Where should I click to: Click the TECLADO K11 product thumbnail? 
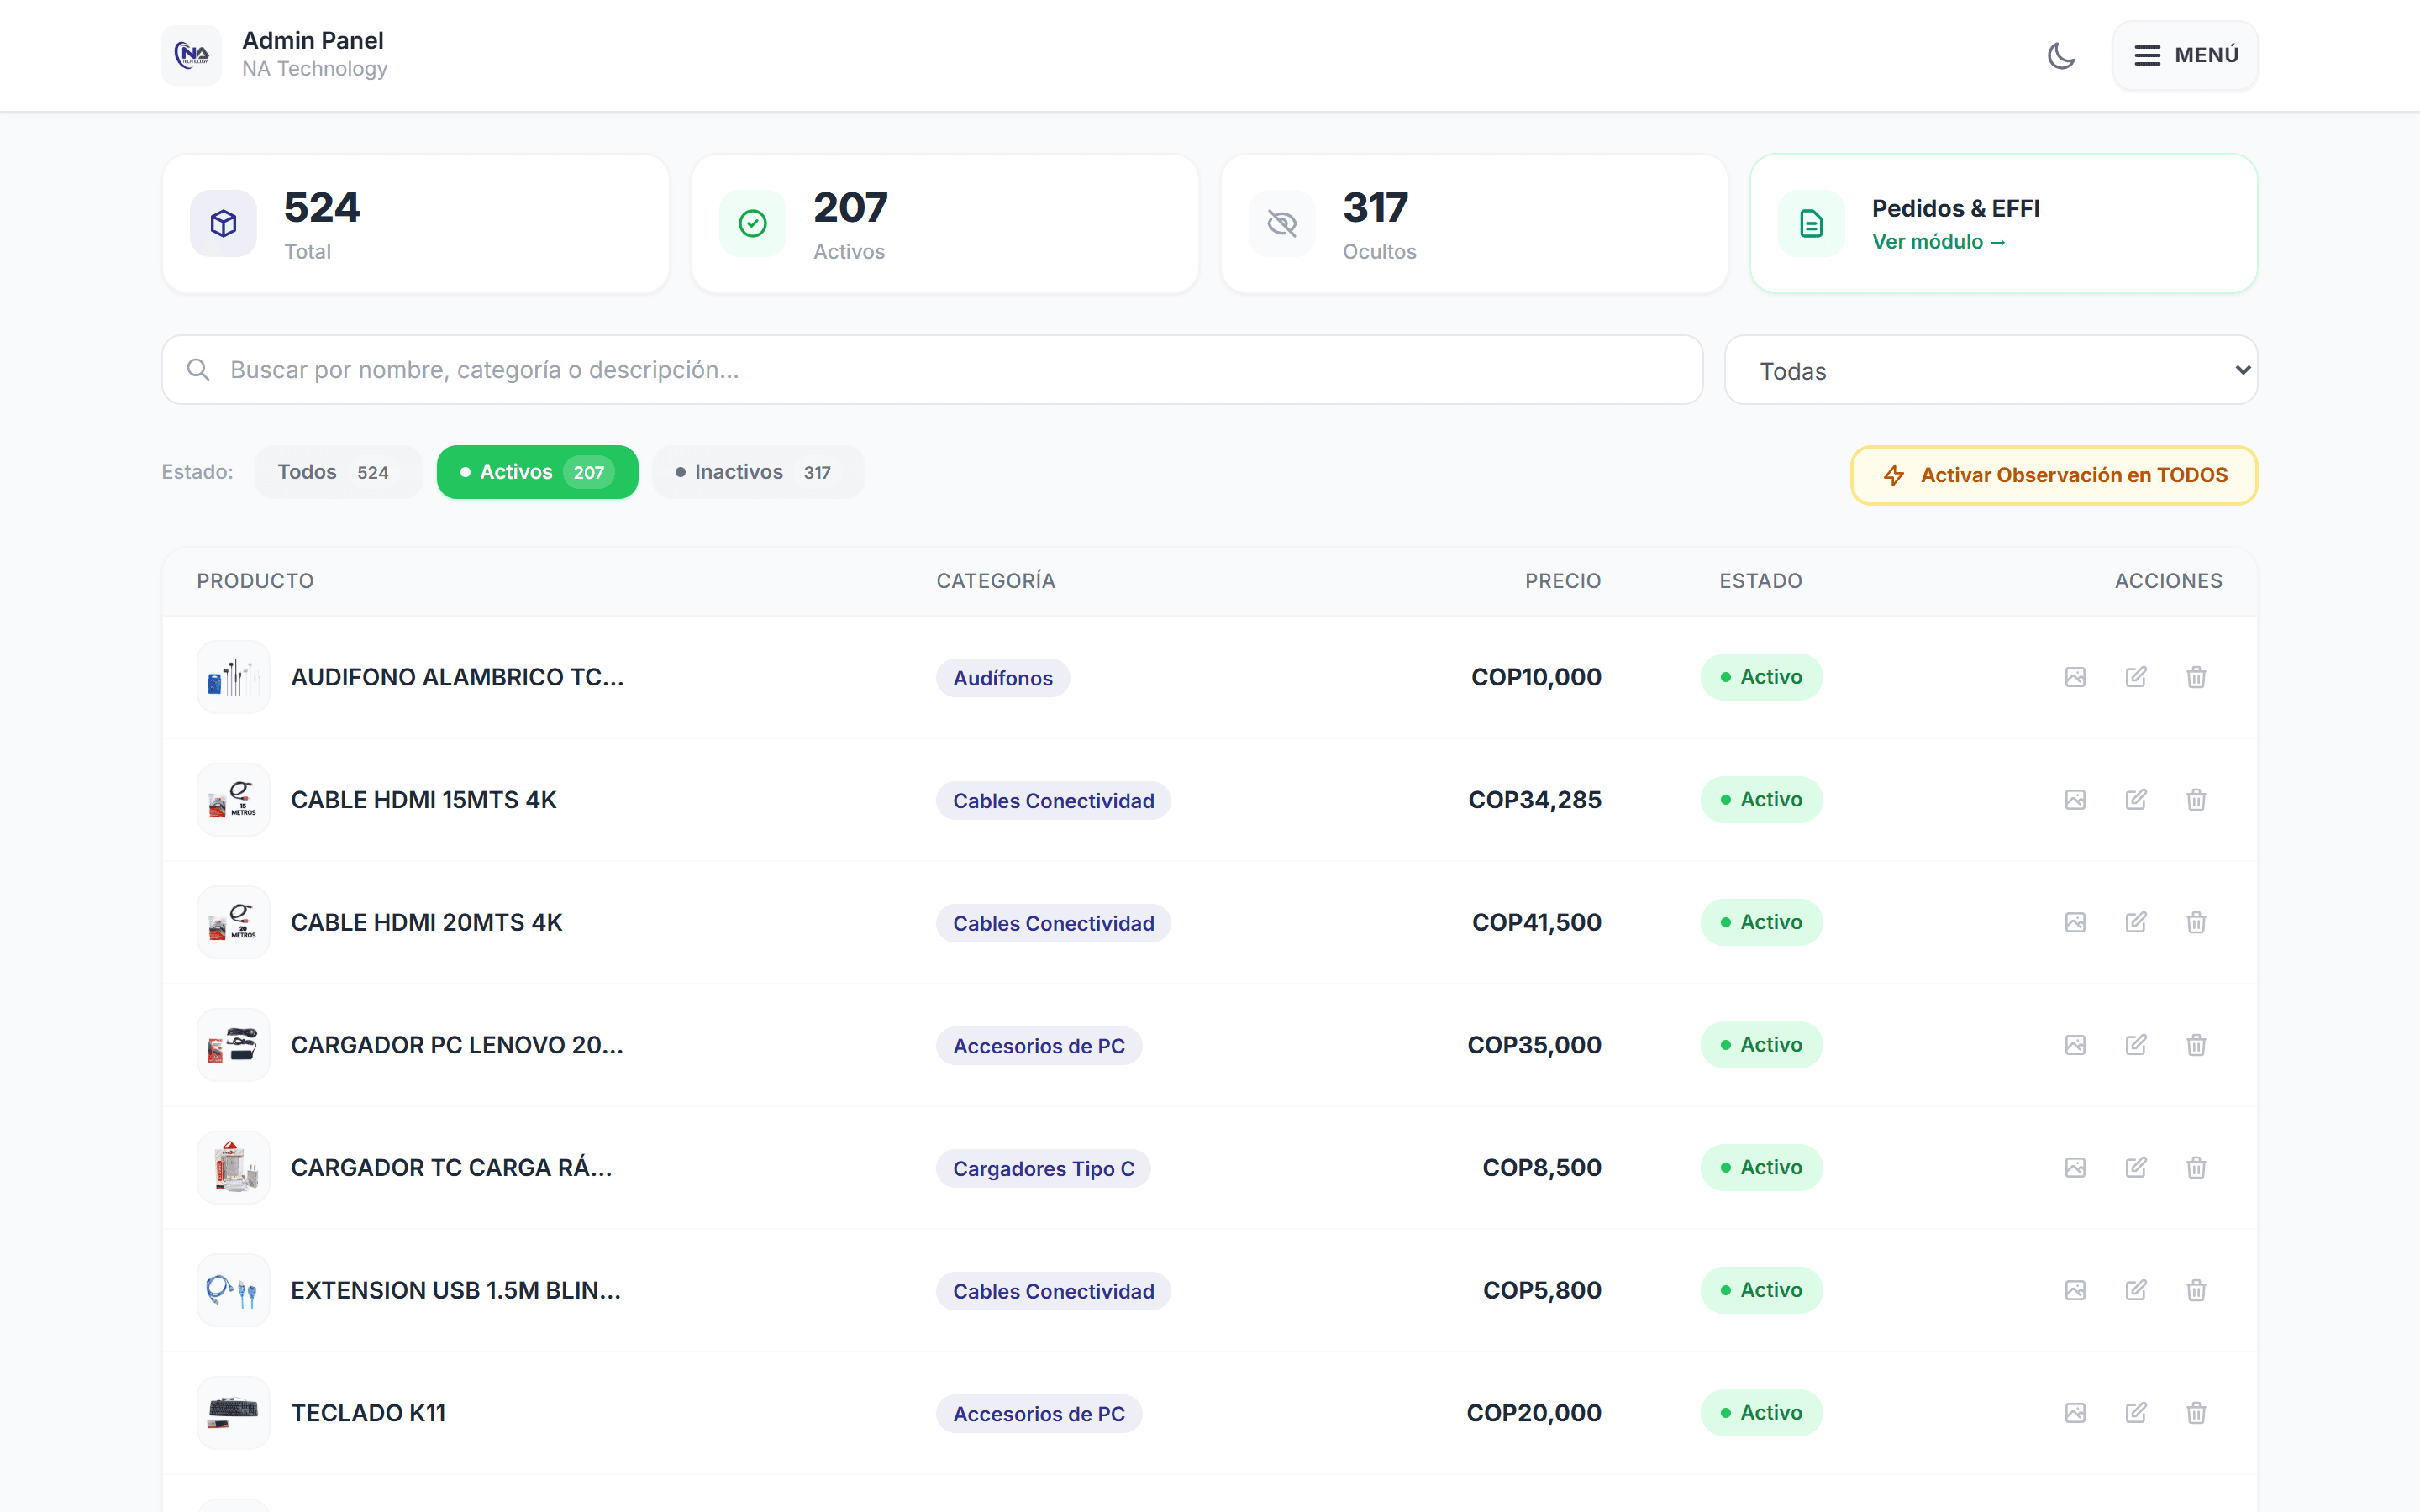[x=233, y=1413]
